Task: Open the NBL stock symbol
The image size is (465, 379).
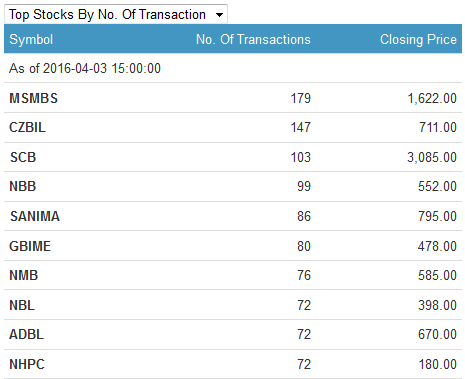Action: coord(22,305)
